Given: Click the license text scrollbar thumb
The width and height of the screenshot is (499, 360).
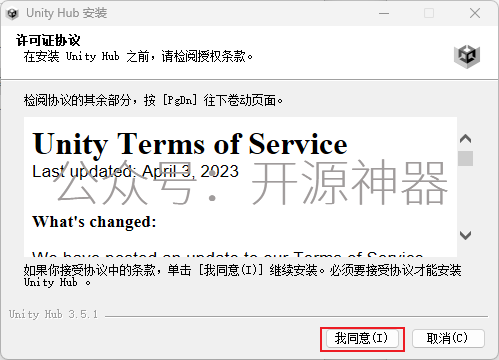Looking at the screenshot, I should 465,158.
